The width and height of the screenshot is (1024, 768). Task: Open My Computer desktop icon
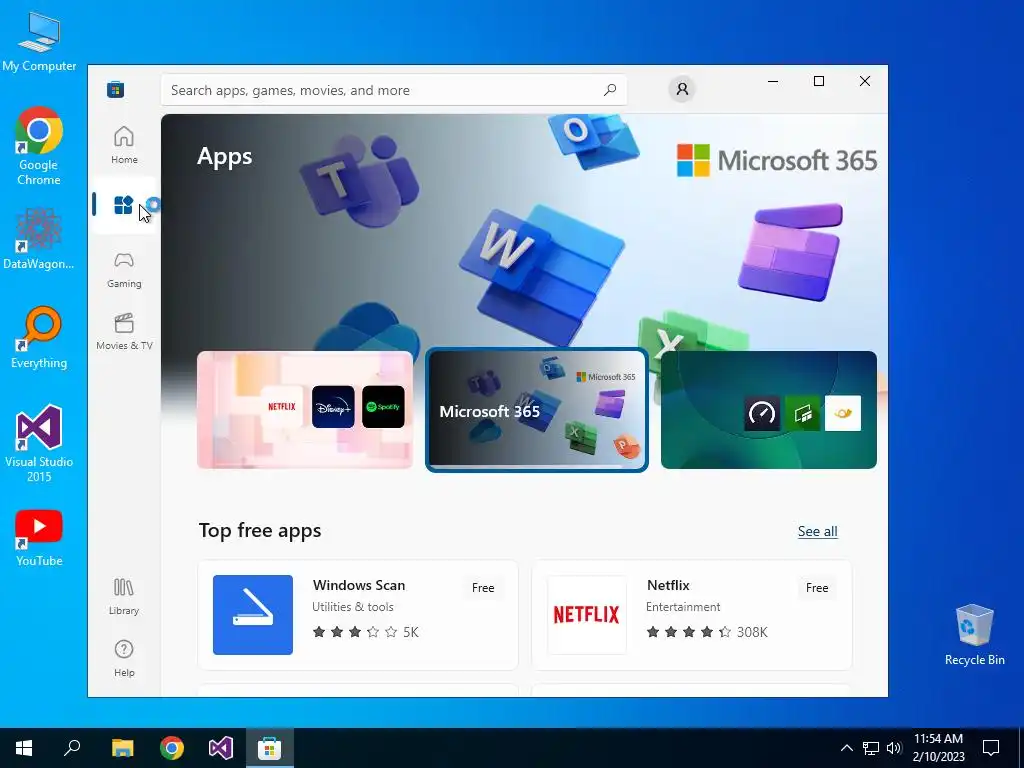[x=39, y=42]
